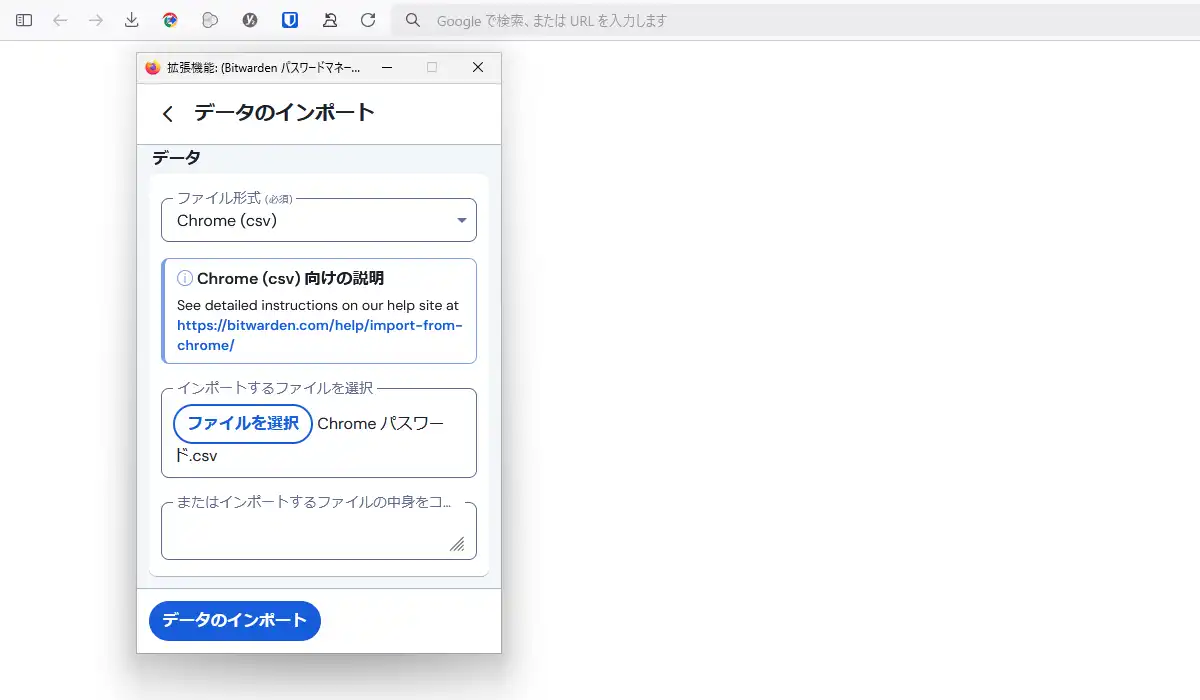Image resolution: width=1200 pixels, height=700 pixels.
Task: Click the search magnifier in address bar
Action: [x=413, y=20]
